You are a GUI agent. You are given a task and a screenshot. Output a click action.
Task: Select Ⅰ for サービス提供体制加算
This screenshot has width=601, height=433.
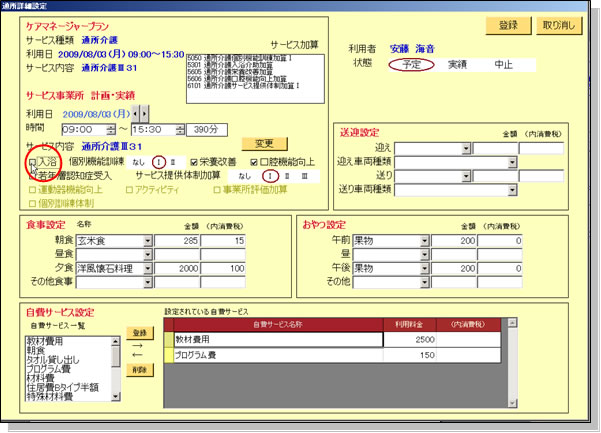[270, 176]
